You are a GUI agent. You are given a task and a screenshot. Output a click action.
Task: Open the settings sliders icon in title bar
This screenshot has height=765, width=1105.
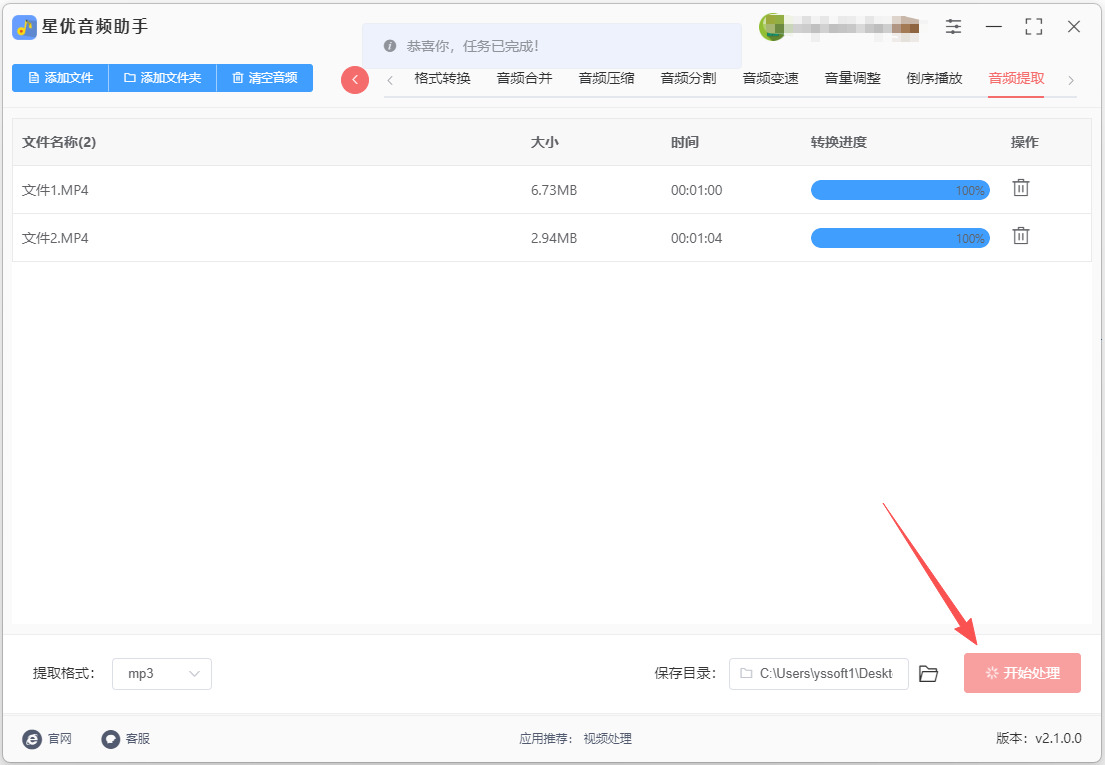click(953, 27)
